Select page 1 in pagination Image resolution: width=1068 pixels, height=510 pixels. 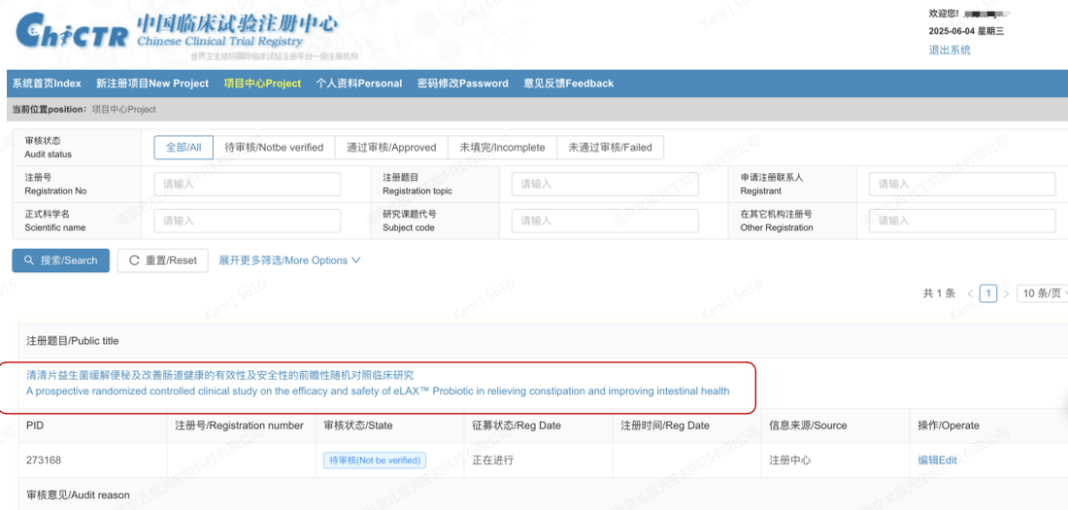[x=988, y=293]
